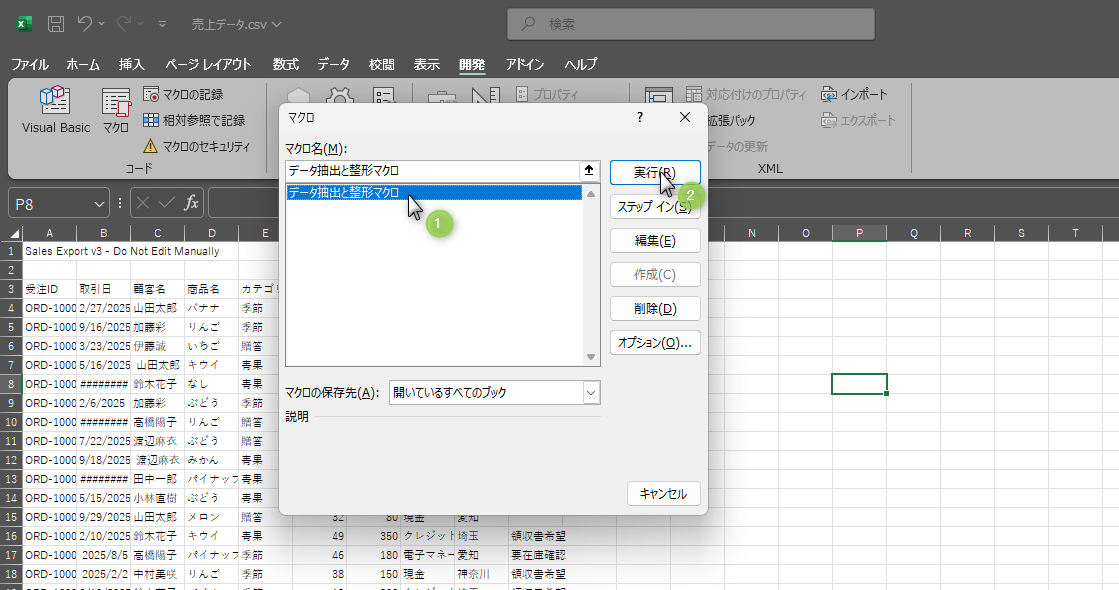Click the キャンセル button in dialog
Viewport: 1119px width, 590px height.
pos(663,494)
